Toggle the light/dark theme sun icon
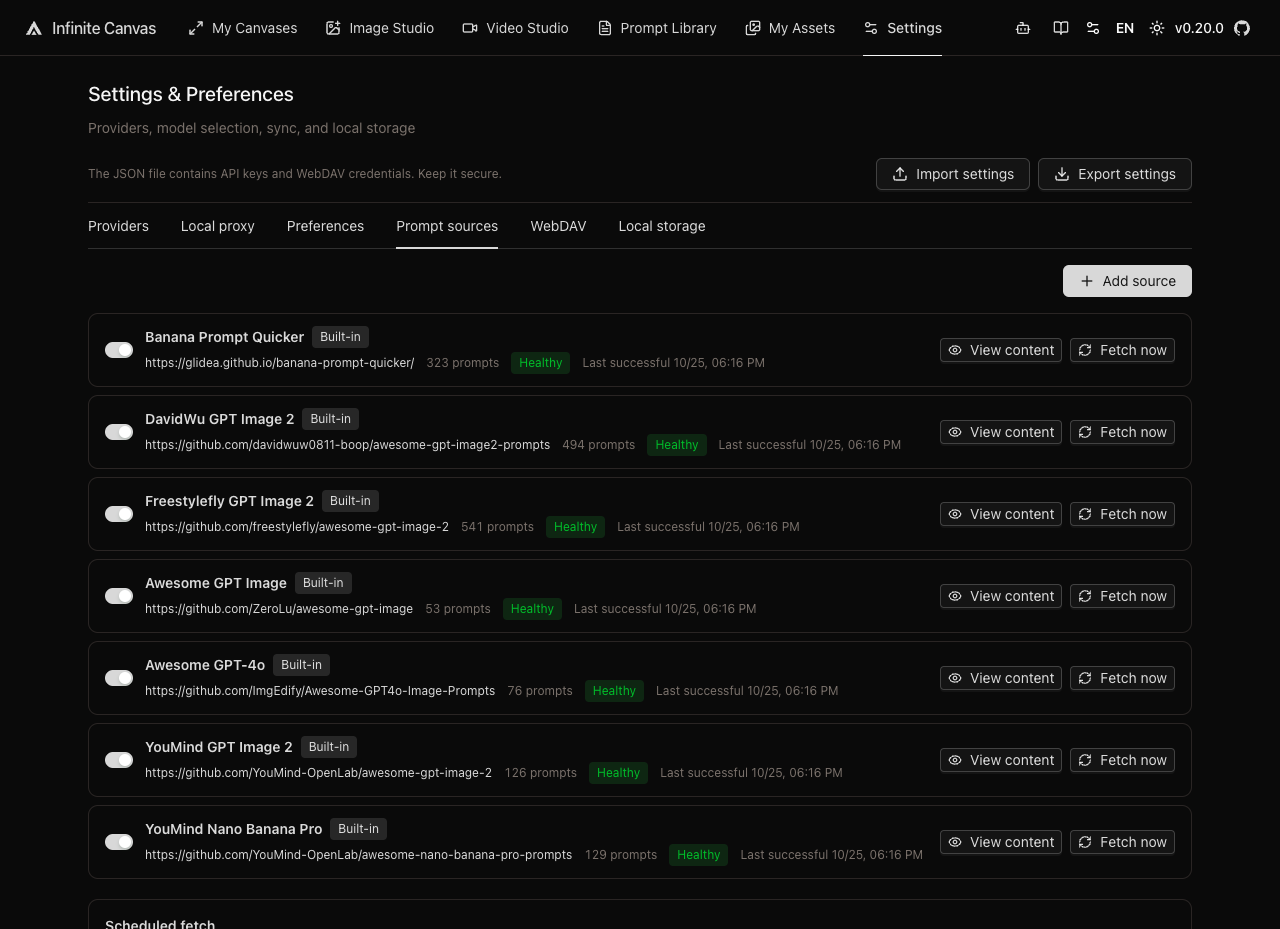This screenshot has height=929, width=1280. (1157, 28)
